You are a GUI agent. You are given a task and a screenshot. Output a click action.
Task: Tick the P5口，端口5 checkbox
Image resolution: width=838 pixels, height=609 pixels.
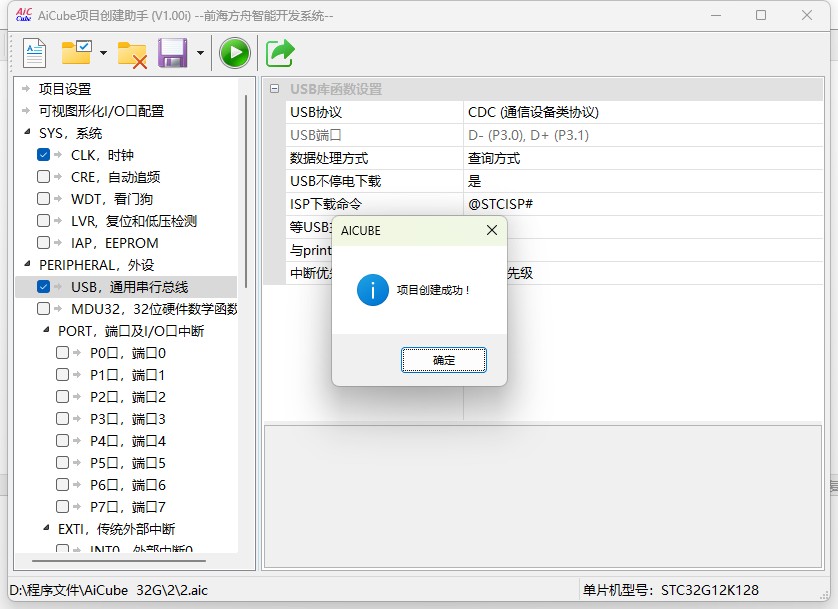[63, 463]
